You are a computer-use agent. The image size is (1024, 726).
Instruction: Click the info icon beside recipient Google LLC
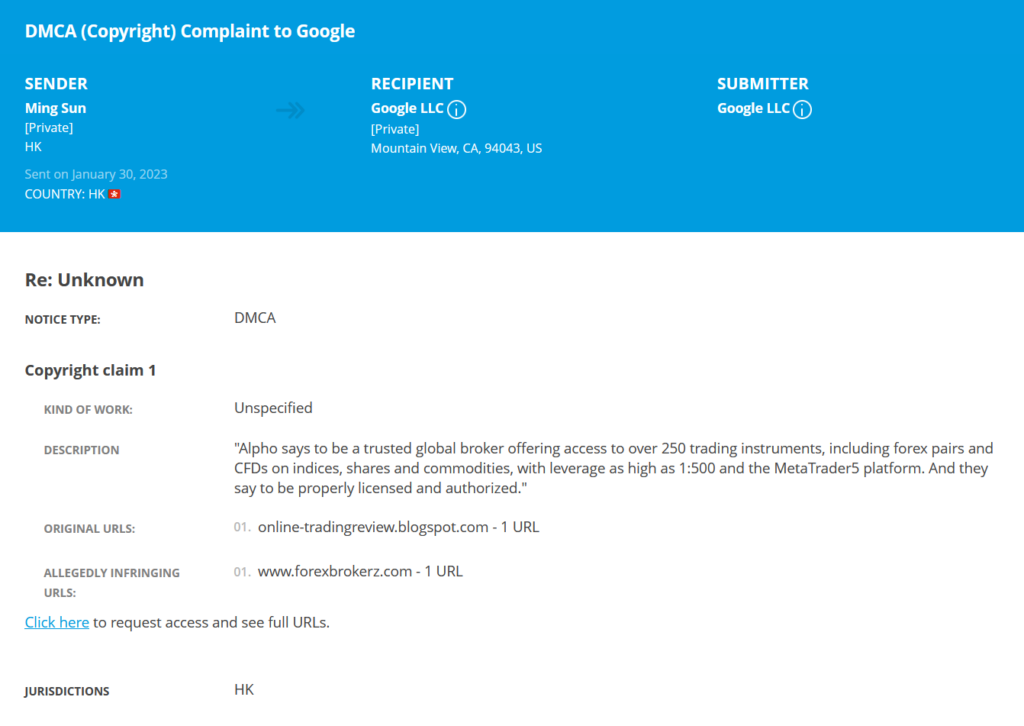click(x=456, y=109)
